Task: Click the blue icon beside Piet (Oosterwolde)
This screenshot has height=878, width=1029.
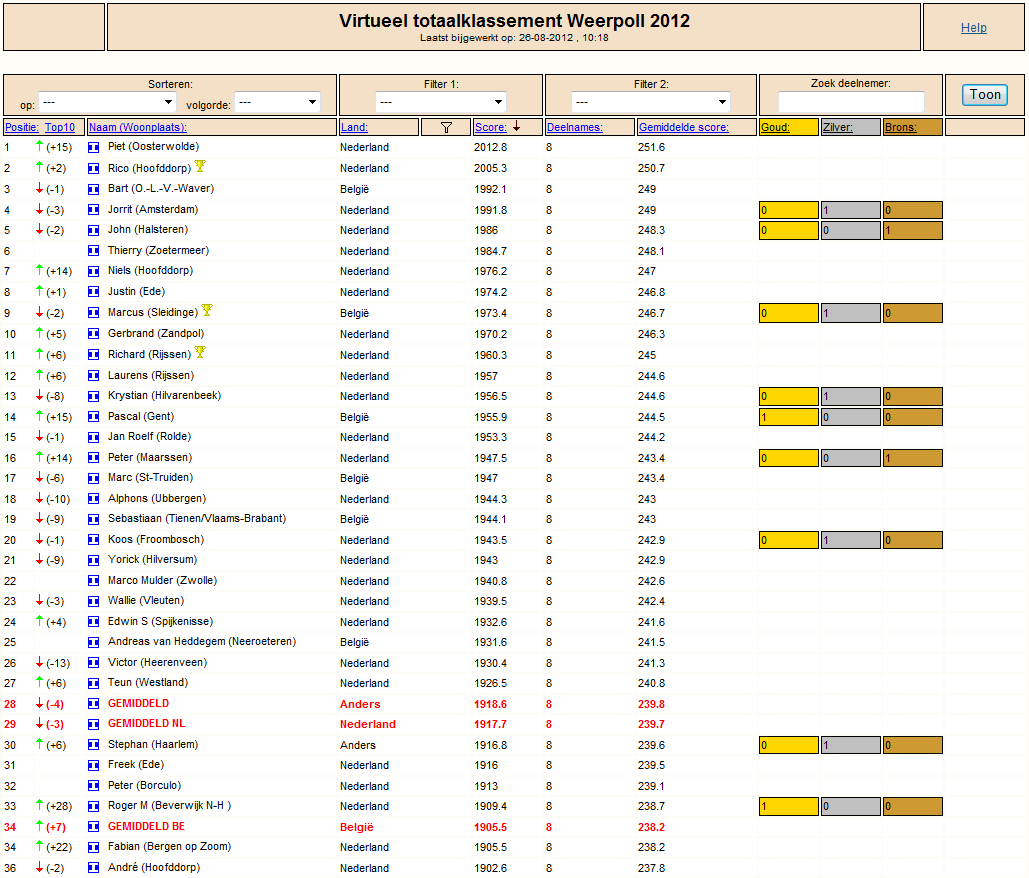Action: [93, 147]
